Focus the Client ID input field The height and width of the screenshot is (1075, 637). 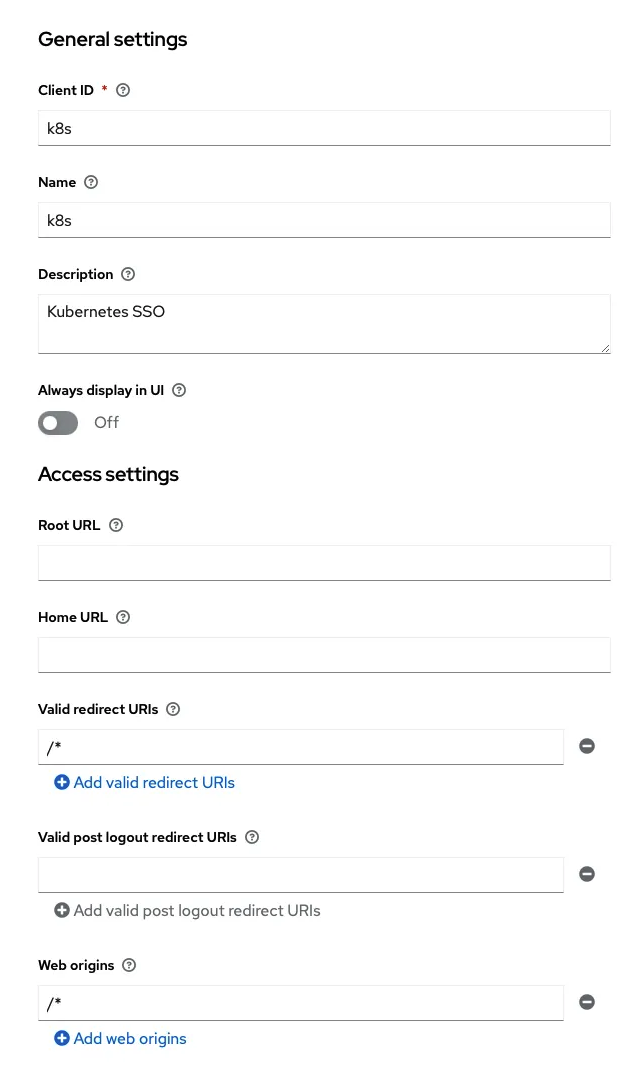click(x=324, y=128)
